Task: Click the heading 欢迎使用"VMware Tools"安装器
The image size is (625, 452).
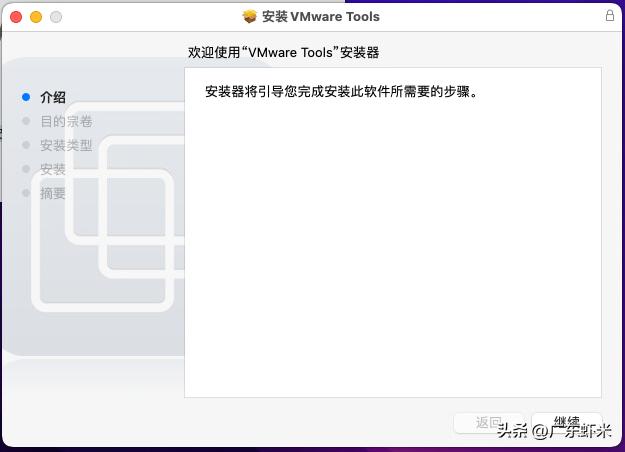Action: (283, 52)
